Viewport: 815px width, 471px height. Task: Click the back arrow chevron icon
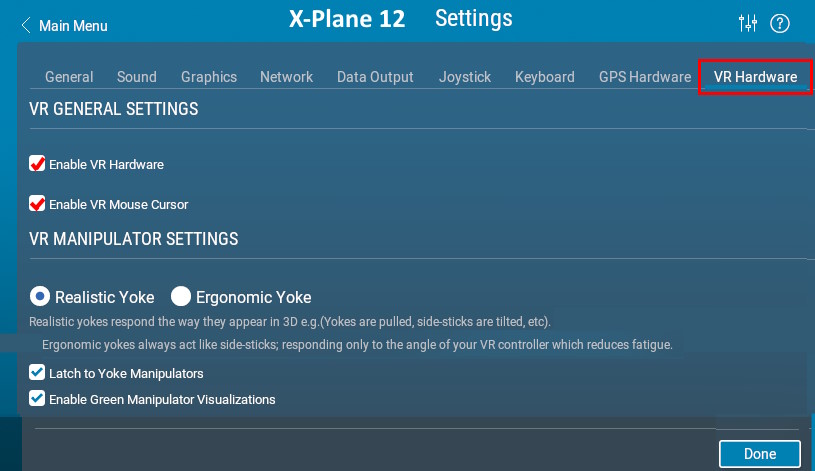[x=26, y=25]
